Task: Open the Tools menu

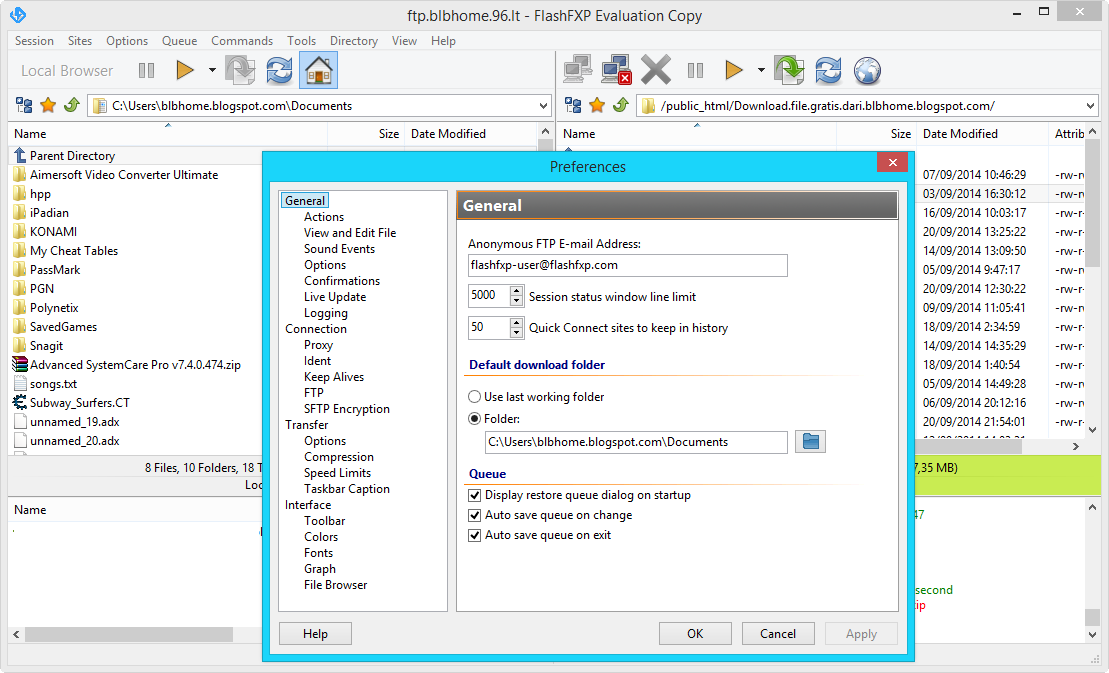Action: pos(301,41)
